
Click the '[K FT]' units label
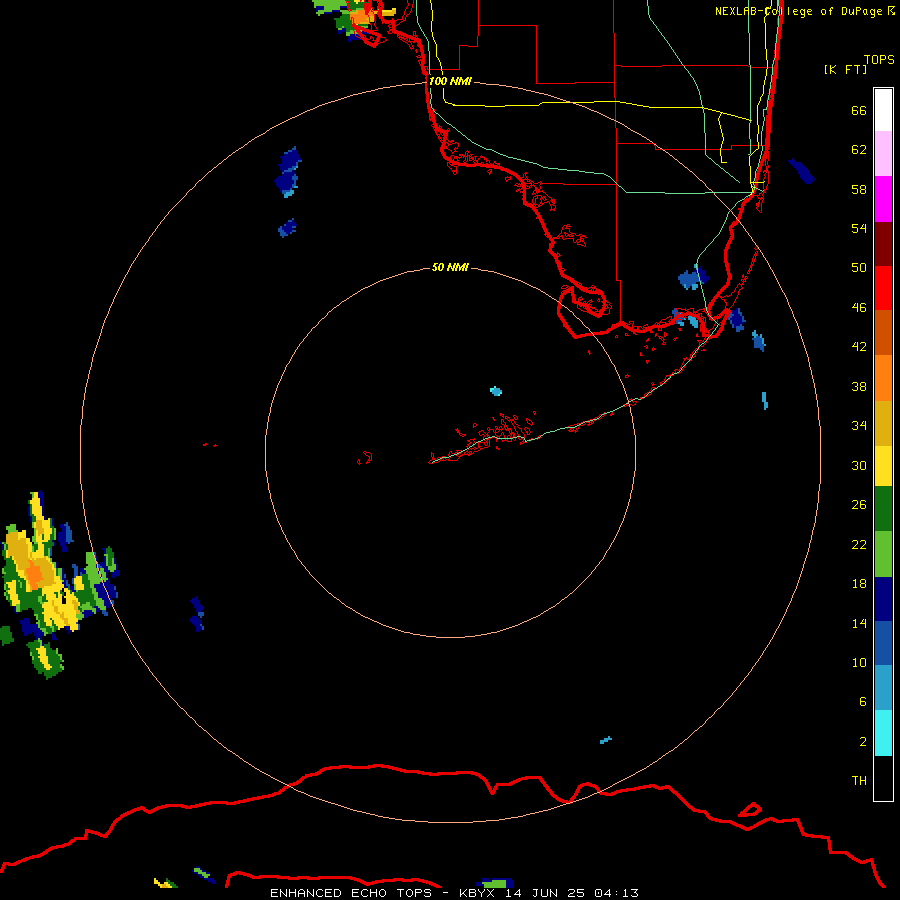[x=845, y=69]
